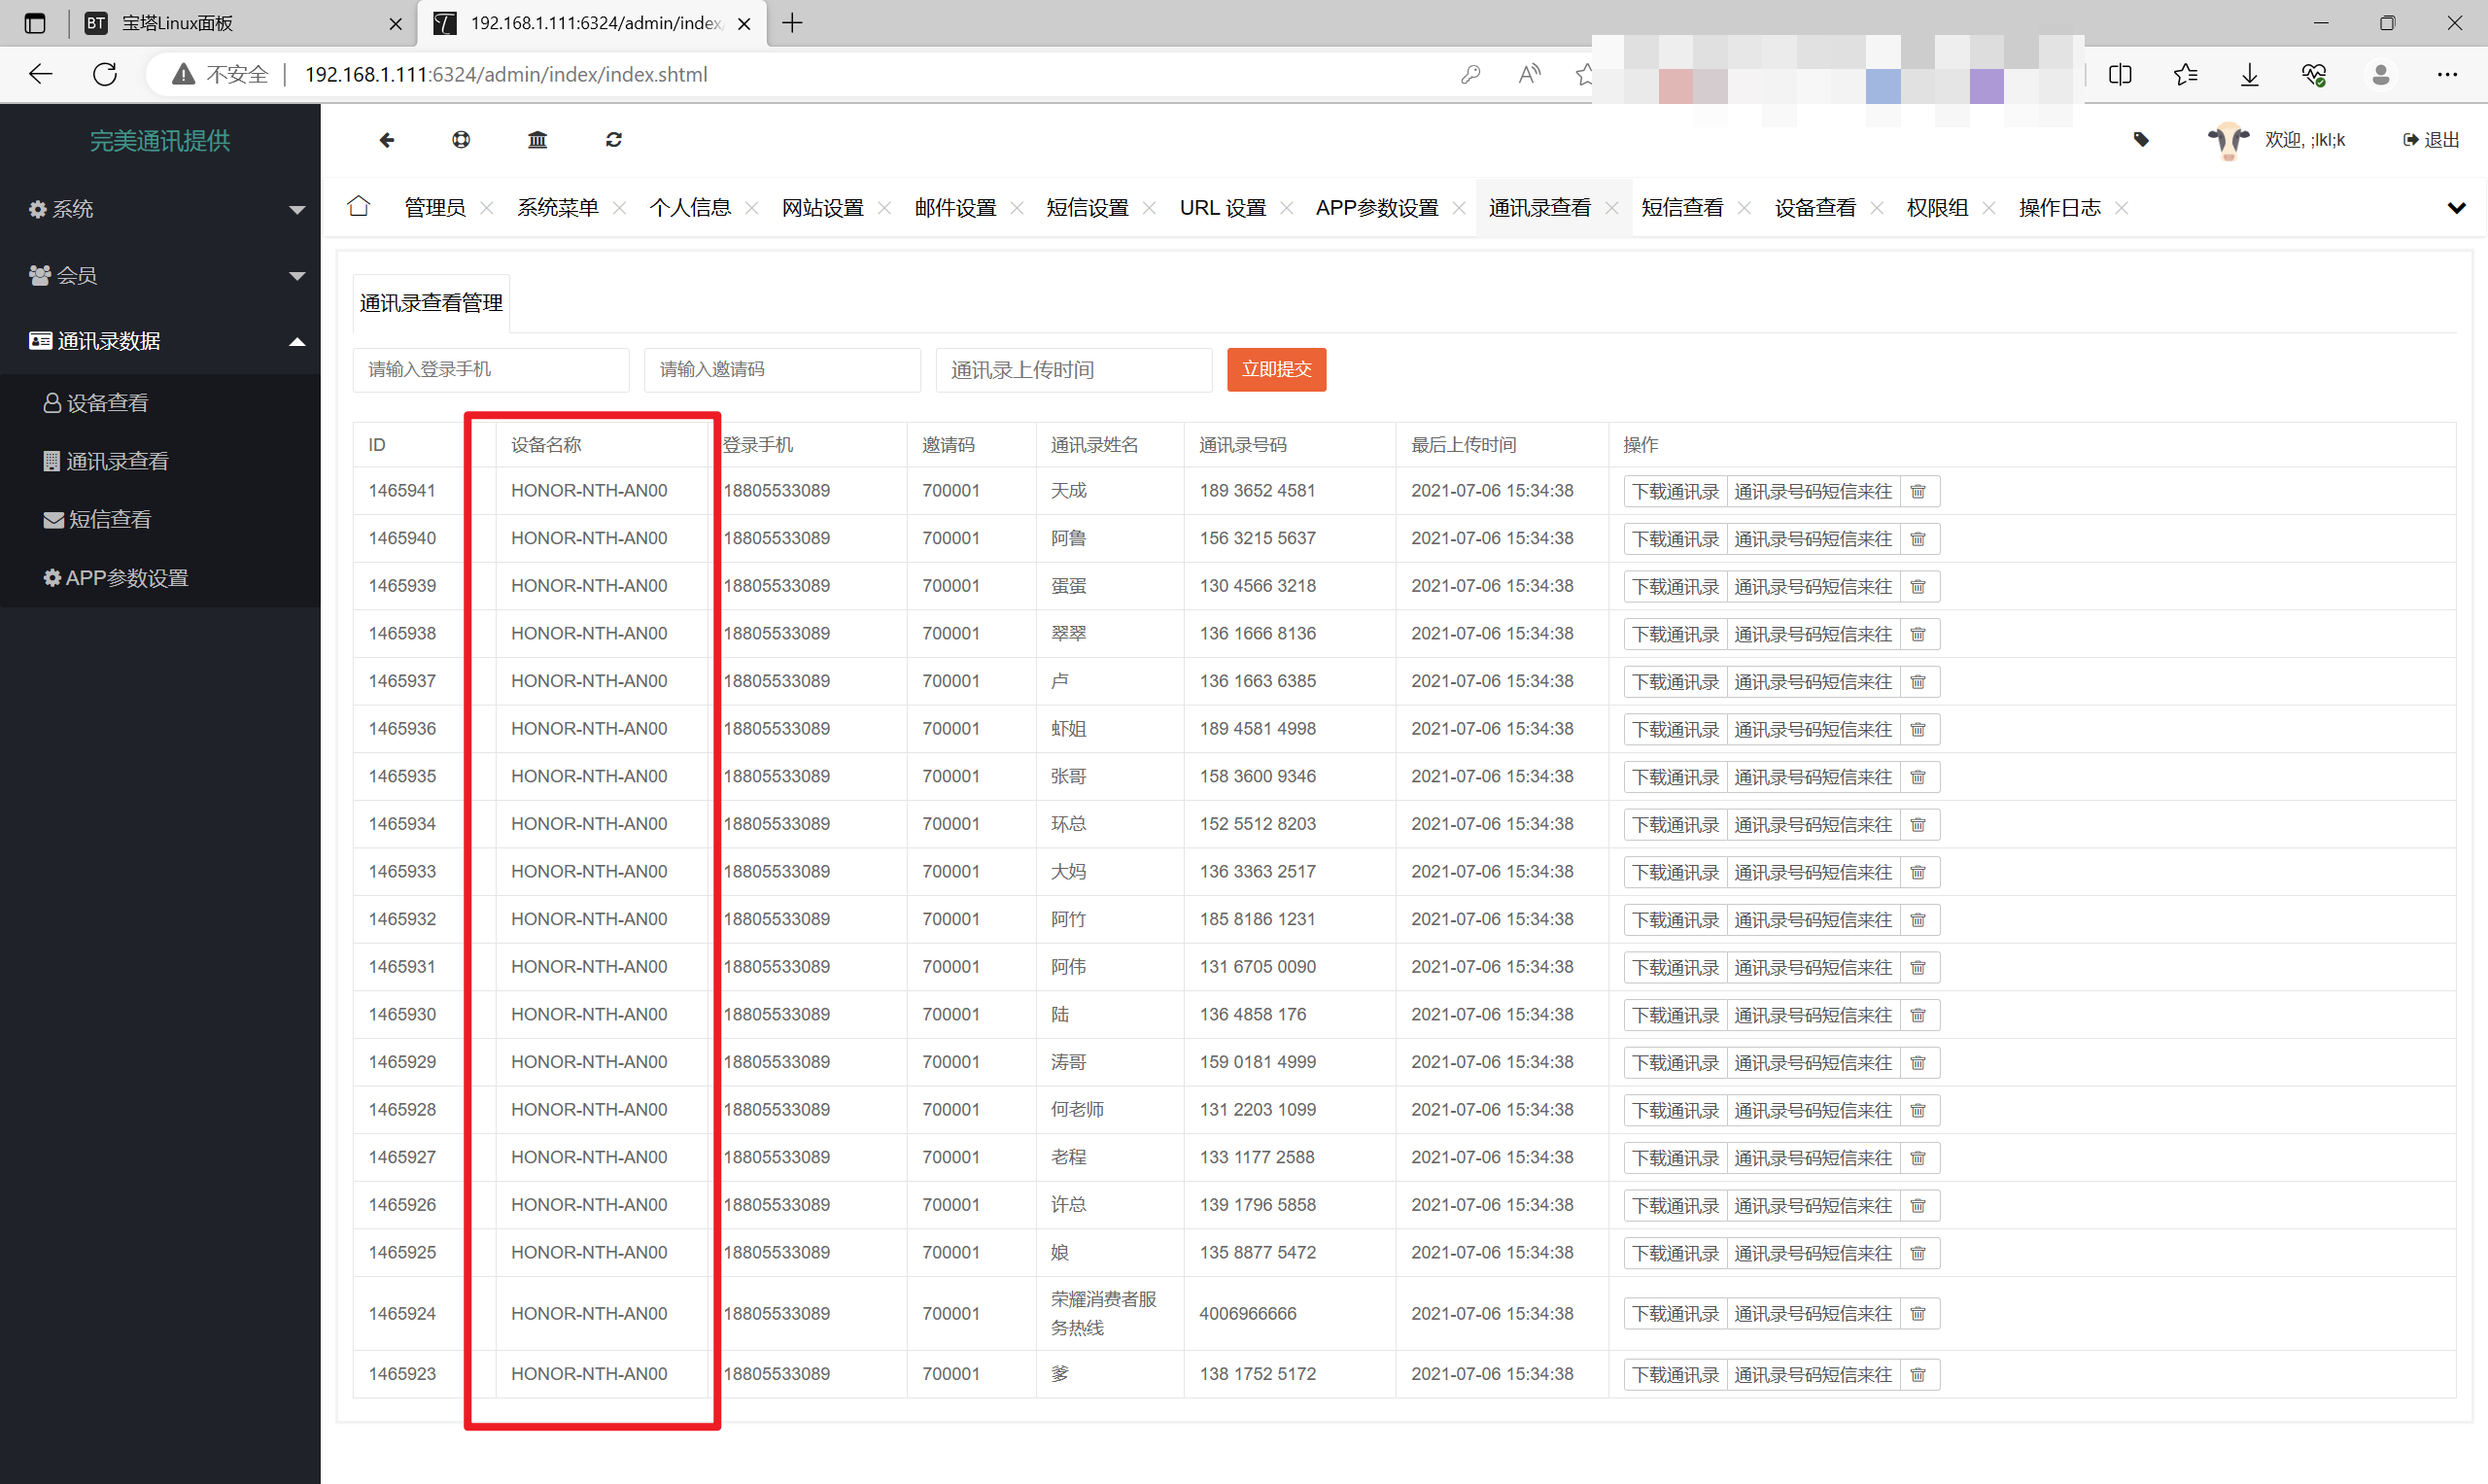The width and height of the screenshot is (2488, 1484).
Task: Click the home icon in the tab bar
Action: pyautogui.click(x=359, y=207)
